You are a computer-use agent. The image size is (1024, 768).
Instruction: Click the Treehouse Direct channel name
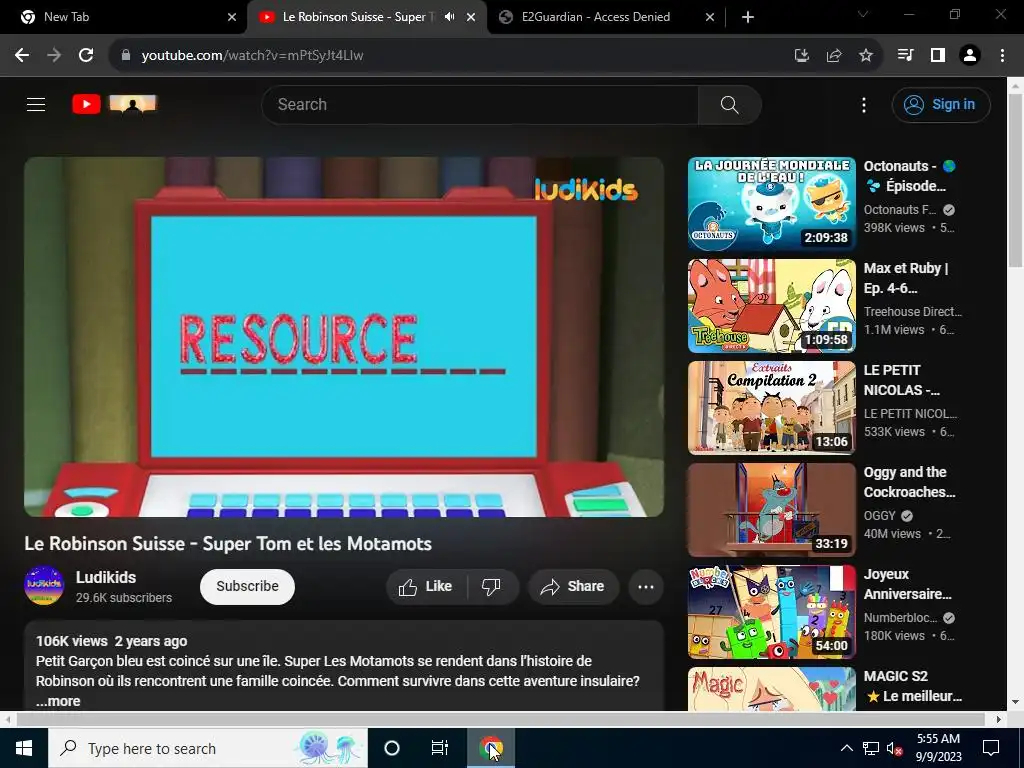coord(912,312)
